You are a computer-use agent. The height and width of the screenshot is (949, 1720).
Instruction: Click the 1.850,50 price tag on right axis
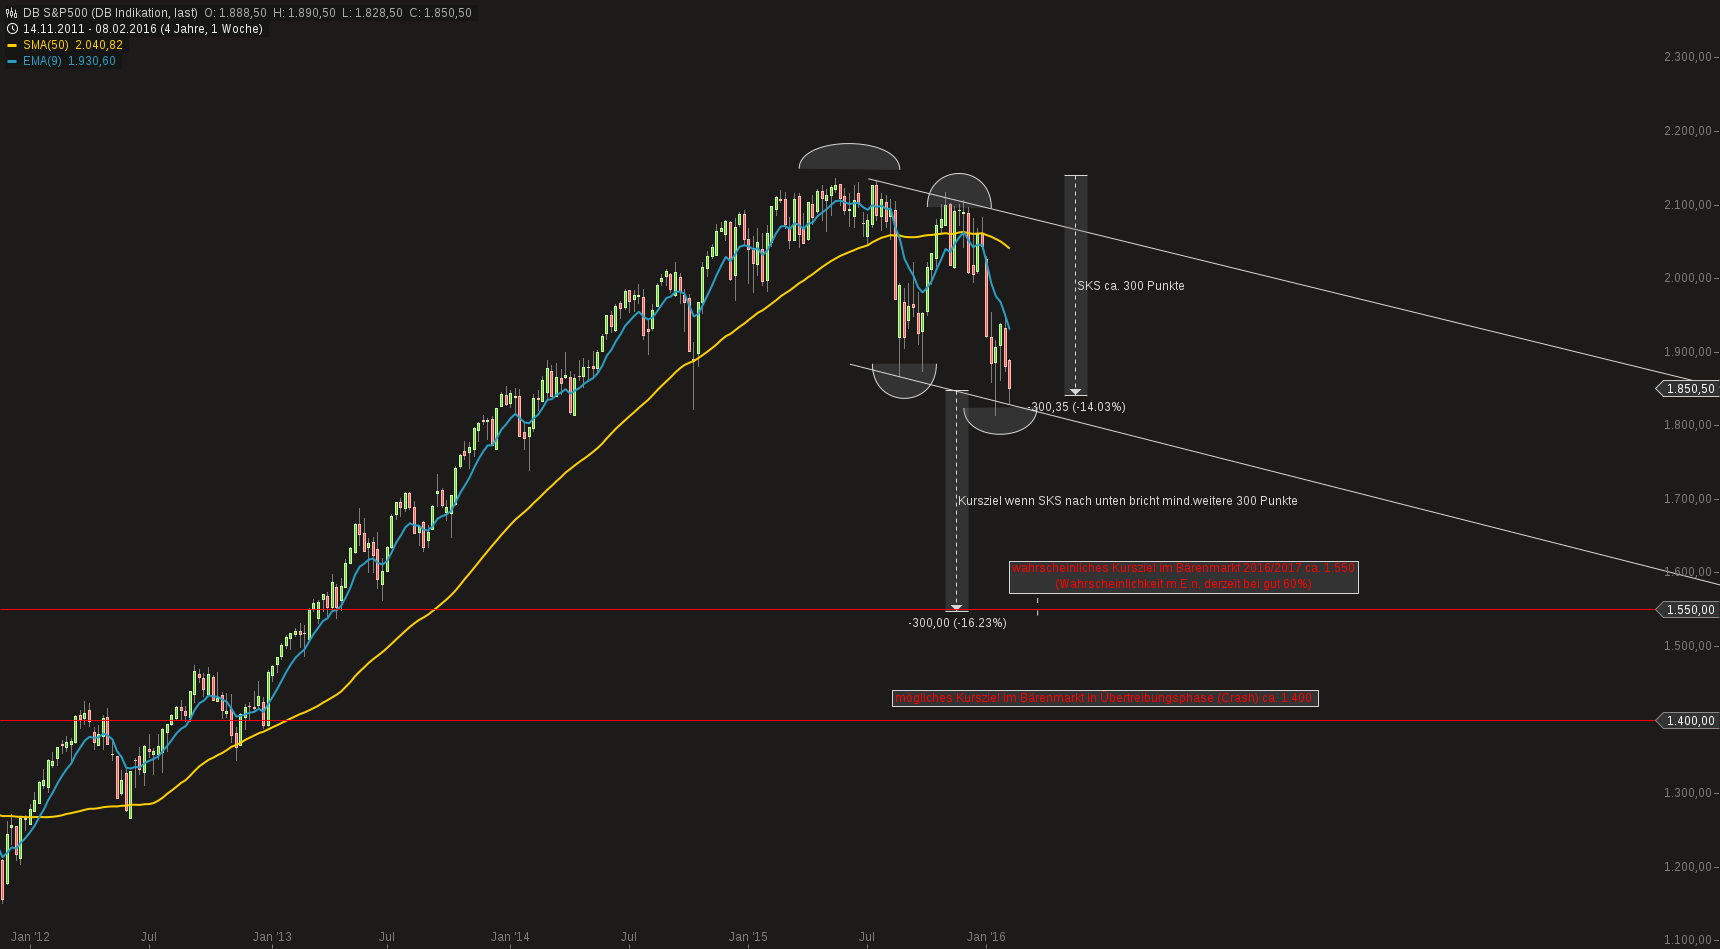pyautogui.click(x=1689, y=389)
